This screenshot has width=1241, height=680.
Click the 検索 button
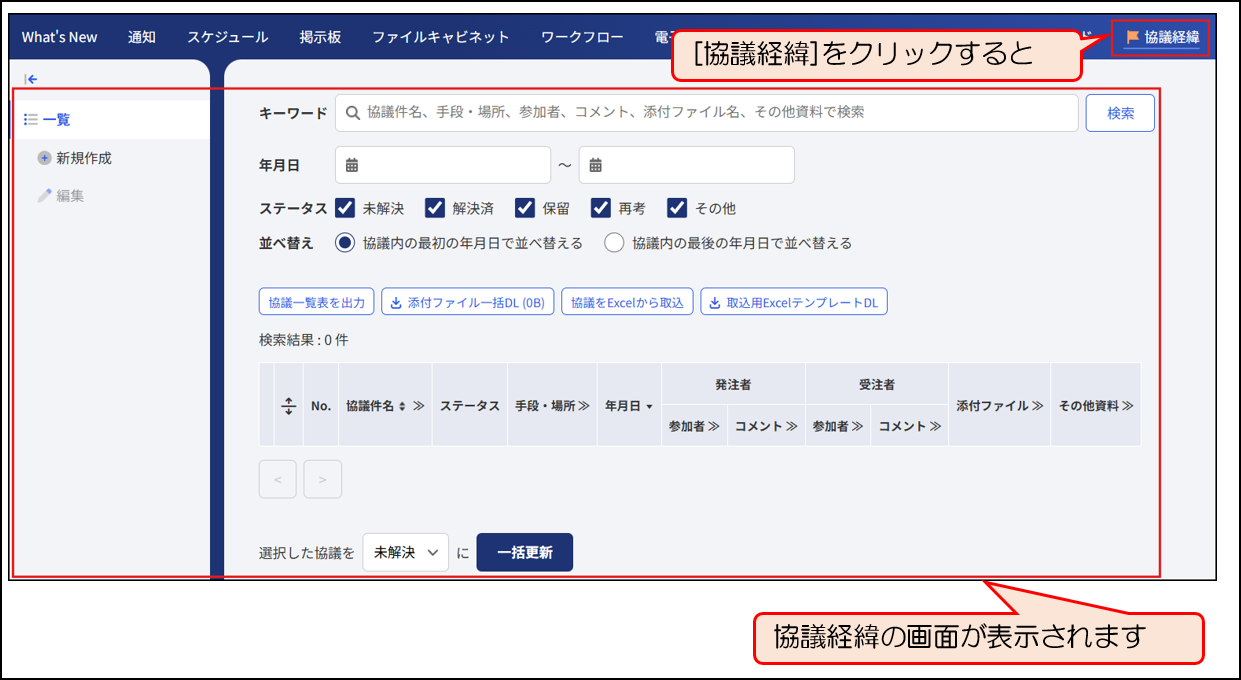coord(1120,113)
